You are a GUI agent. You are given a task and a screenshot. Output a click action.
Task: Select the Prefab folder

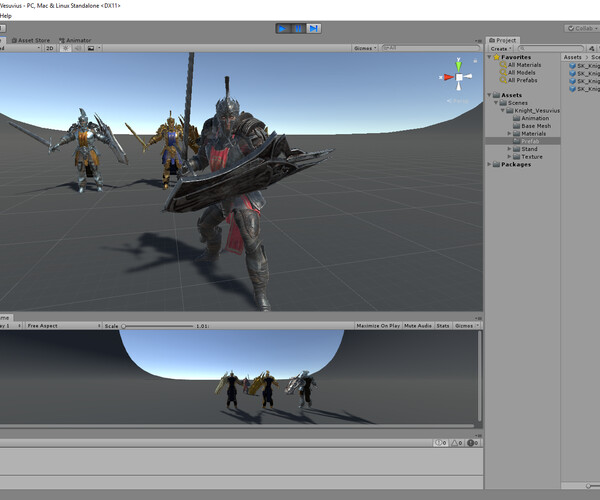coord(523,141)
